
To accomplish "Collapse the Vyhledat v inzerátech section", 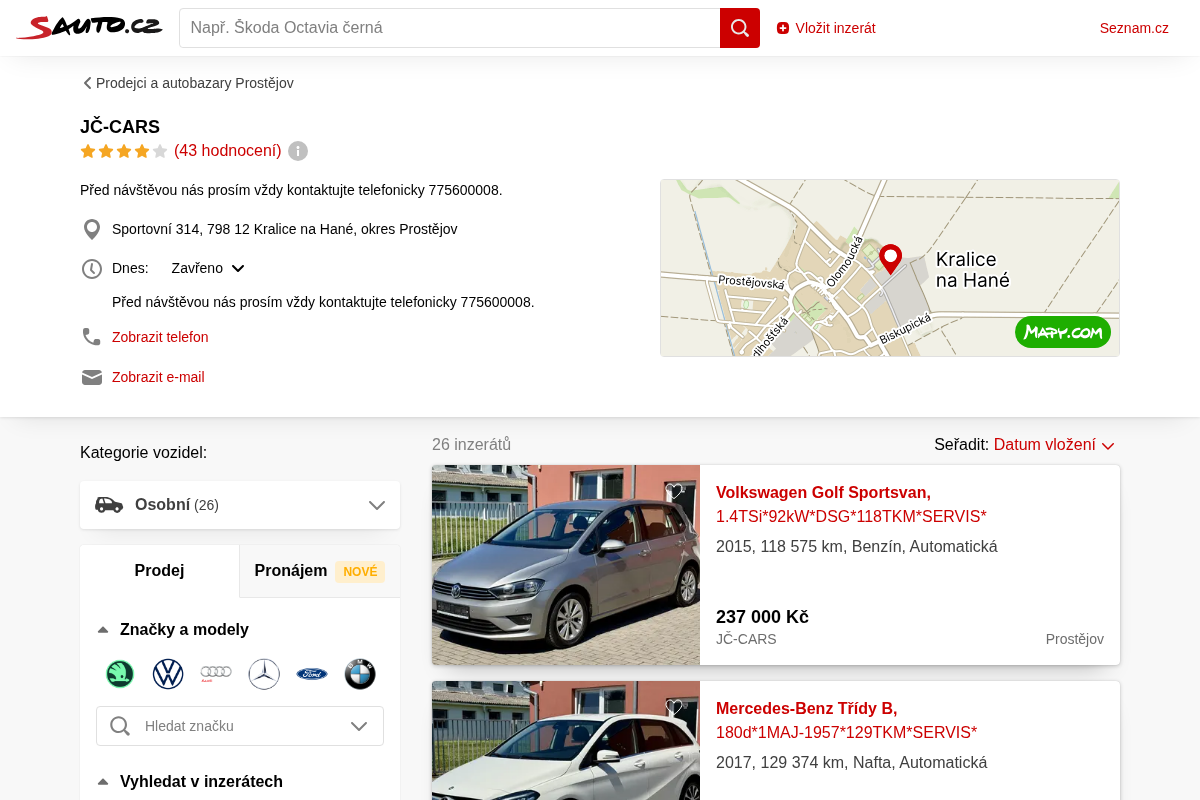I will tap(190, 782).
